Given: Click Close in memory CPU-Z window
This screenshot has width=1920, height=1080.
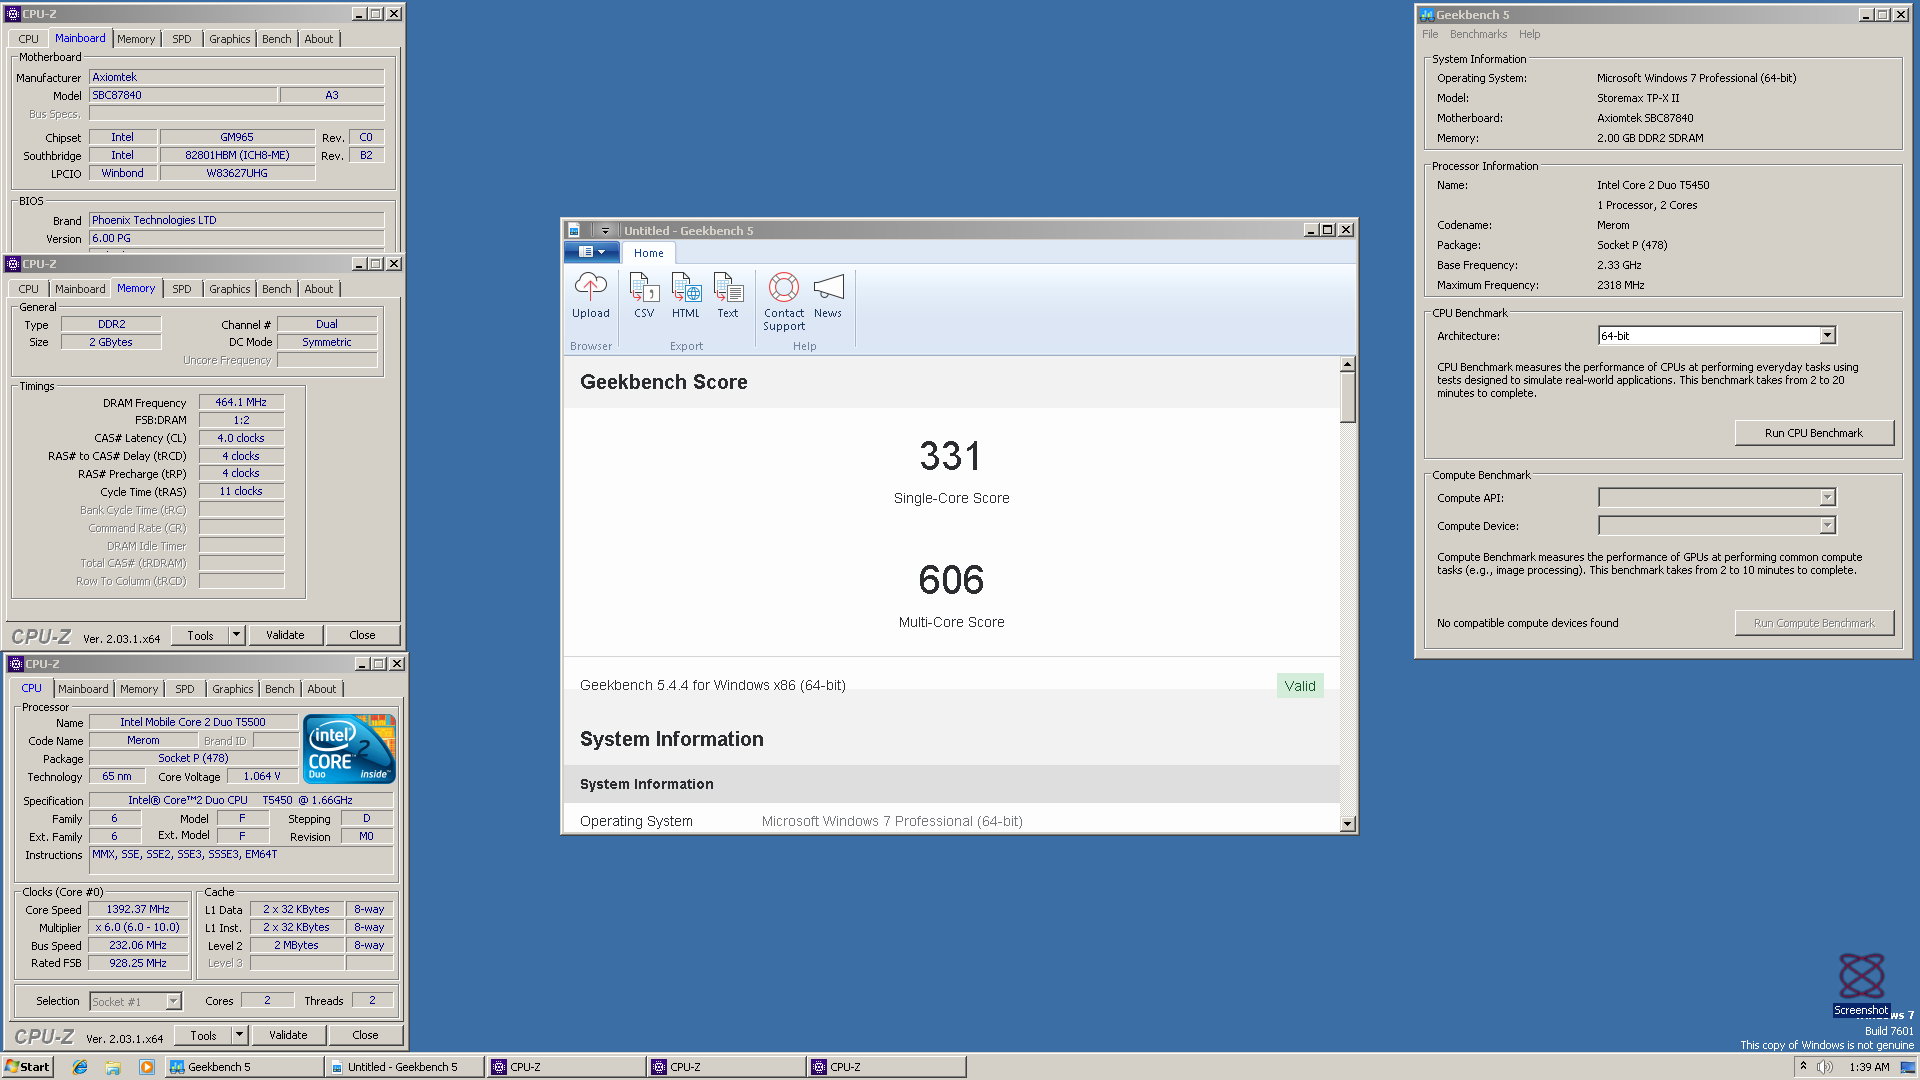Looking at the screenshot, I should point(362,635).
